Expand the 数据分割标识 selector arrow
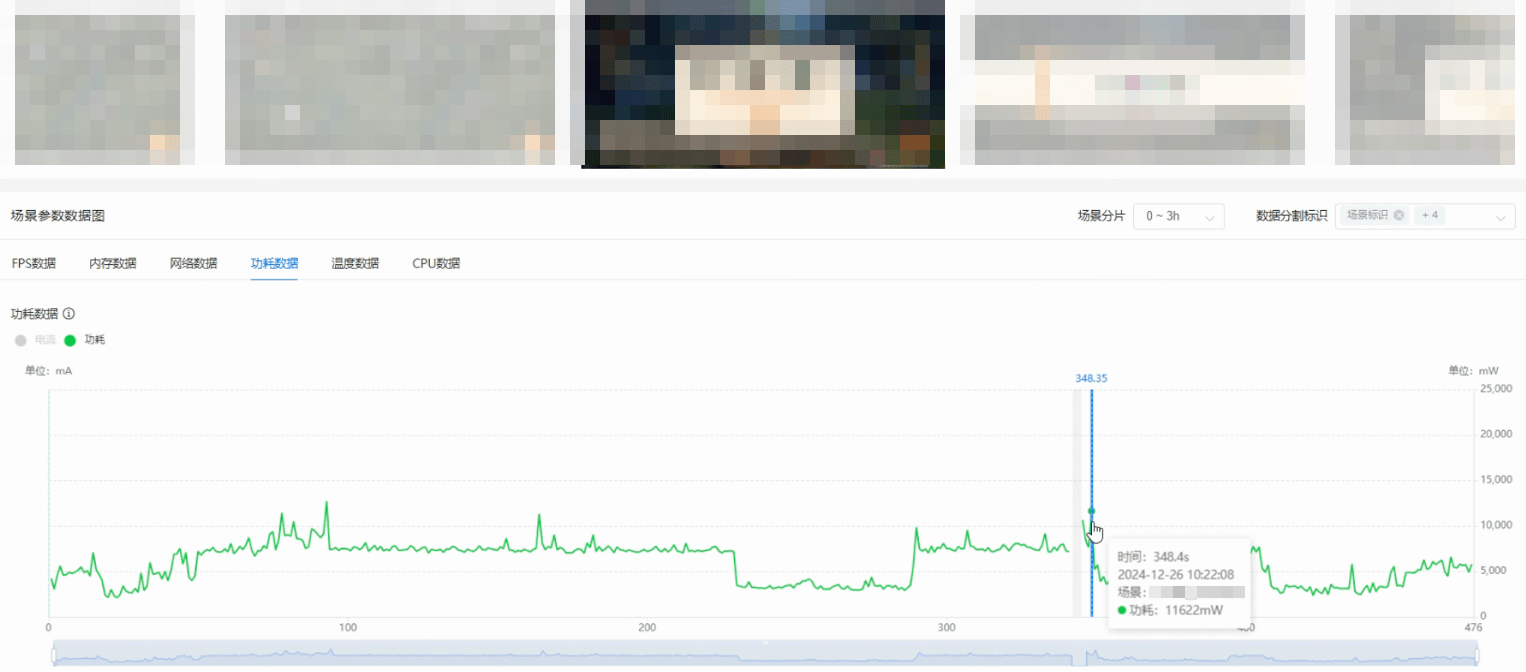1526x672 pixels. click(1501, 217)
